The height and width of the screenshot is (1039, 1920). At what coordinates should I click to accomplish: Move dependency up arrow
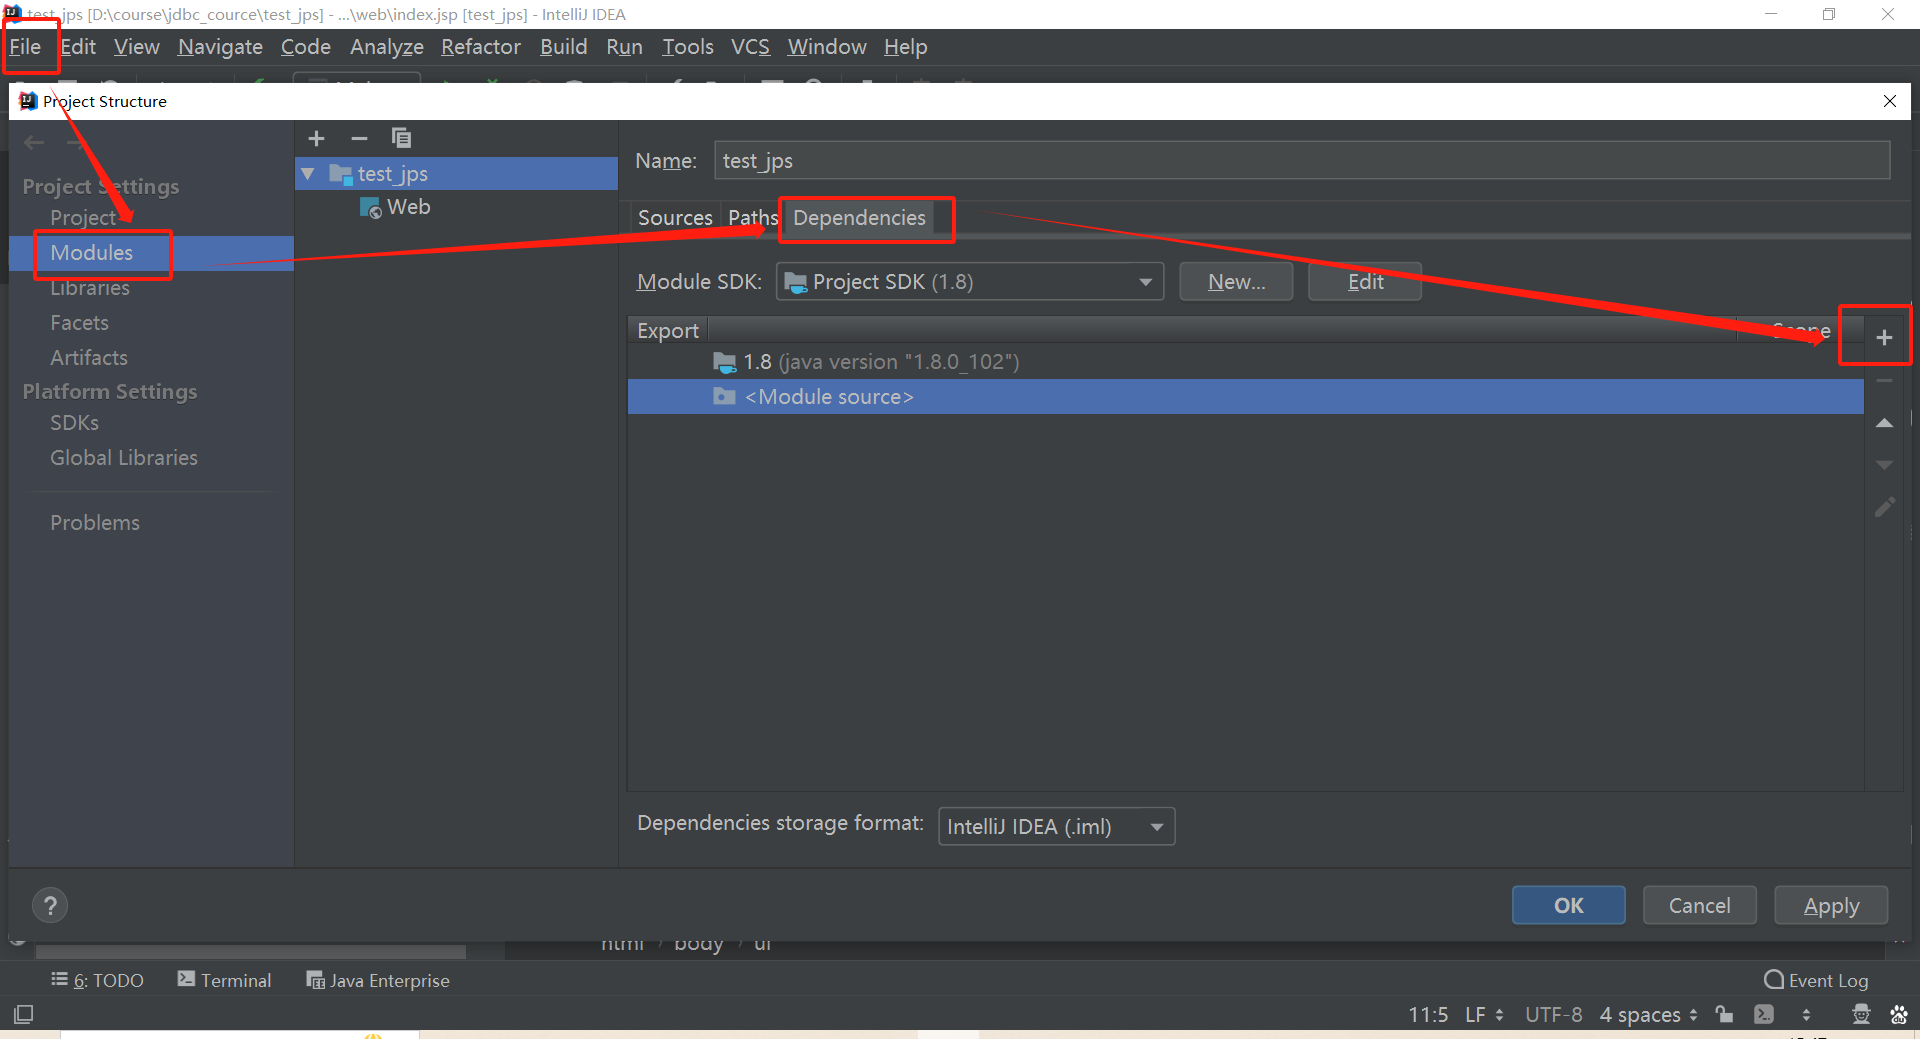coord(1884,423)
